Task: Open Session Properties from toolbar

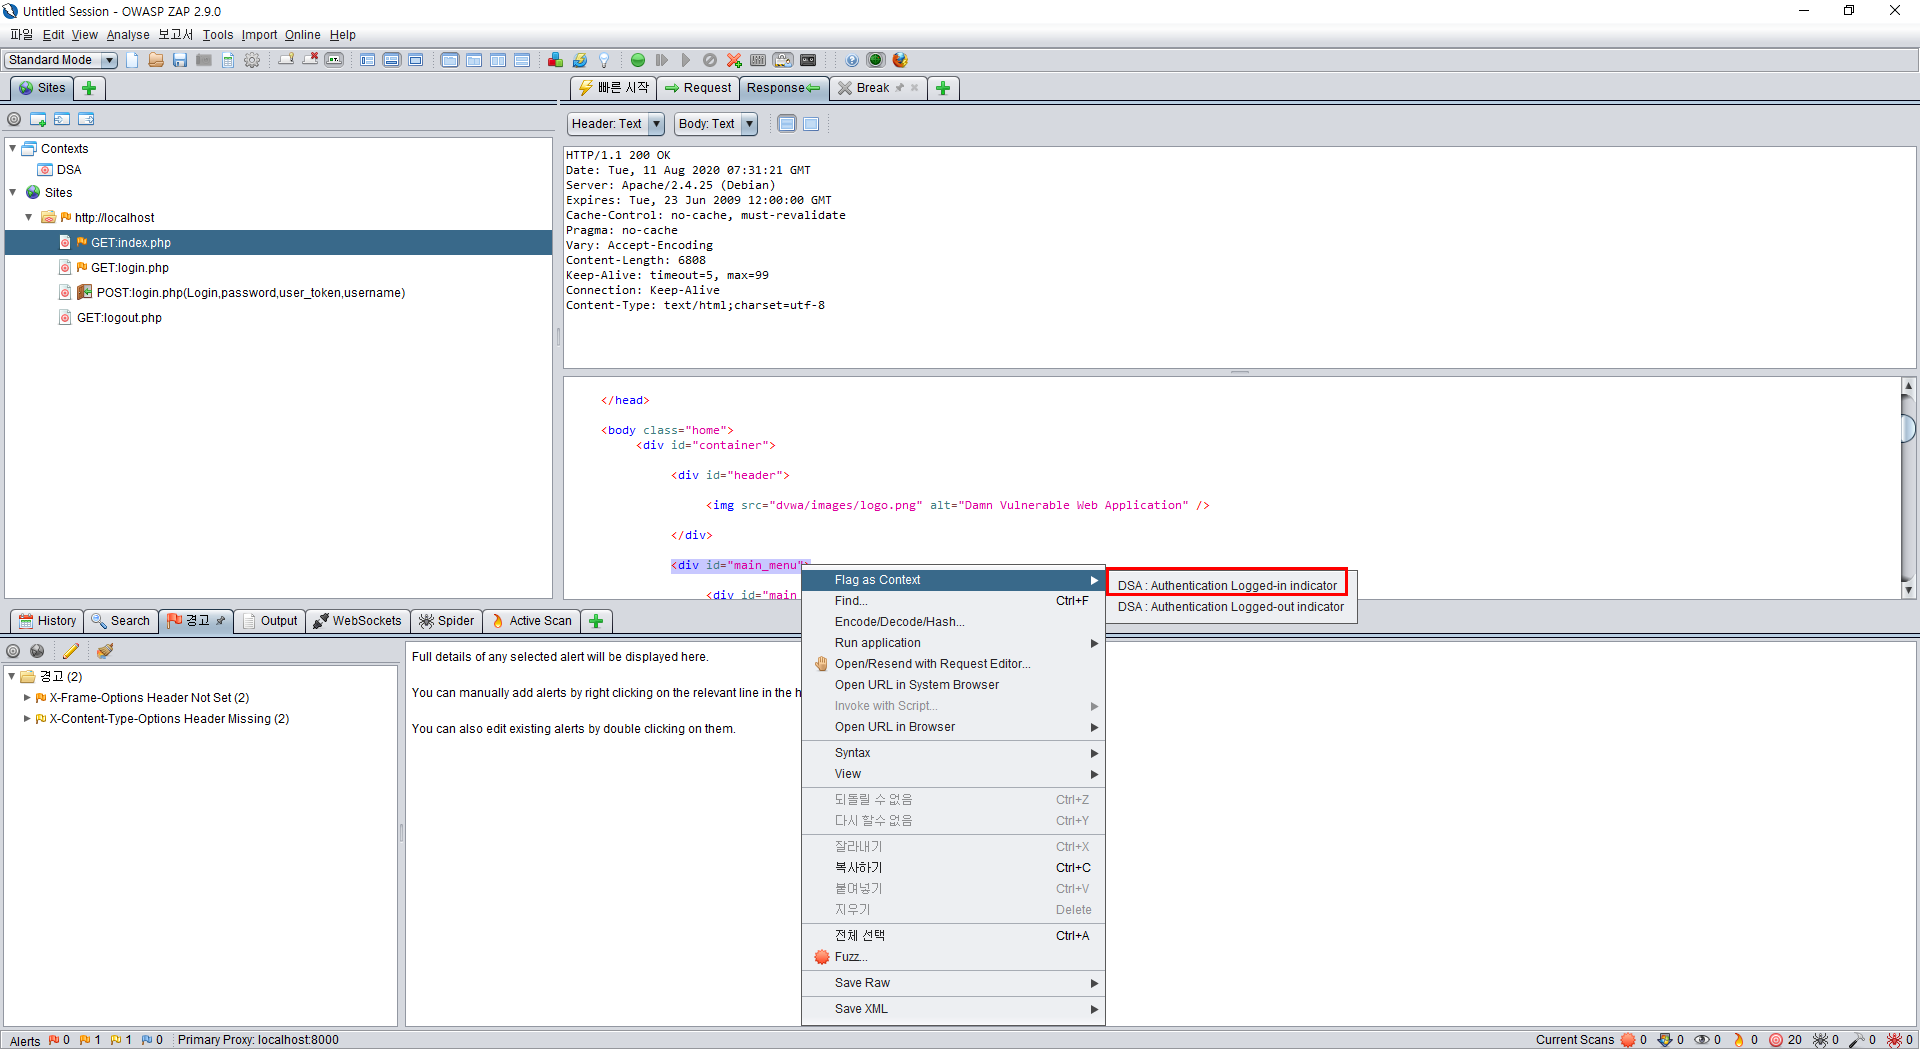Action: 228,60
